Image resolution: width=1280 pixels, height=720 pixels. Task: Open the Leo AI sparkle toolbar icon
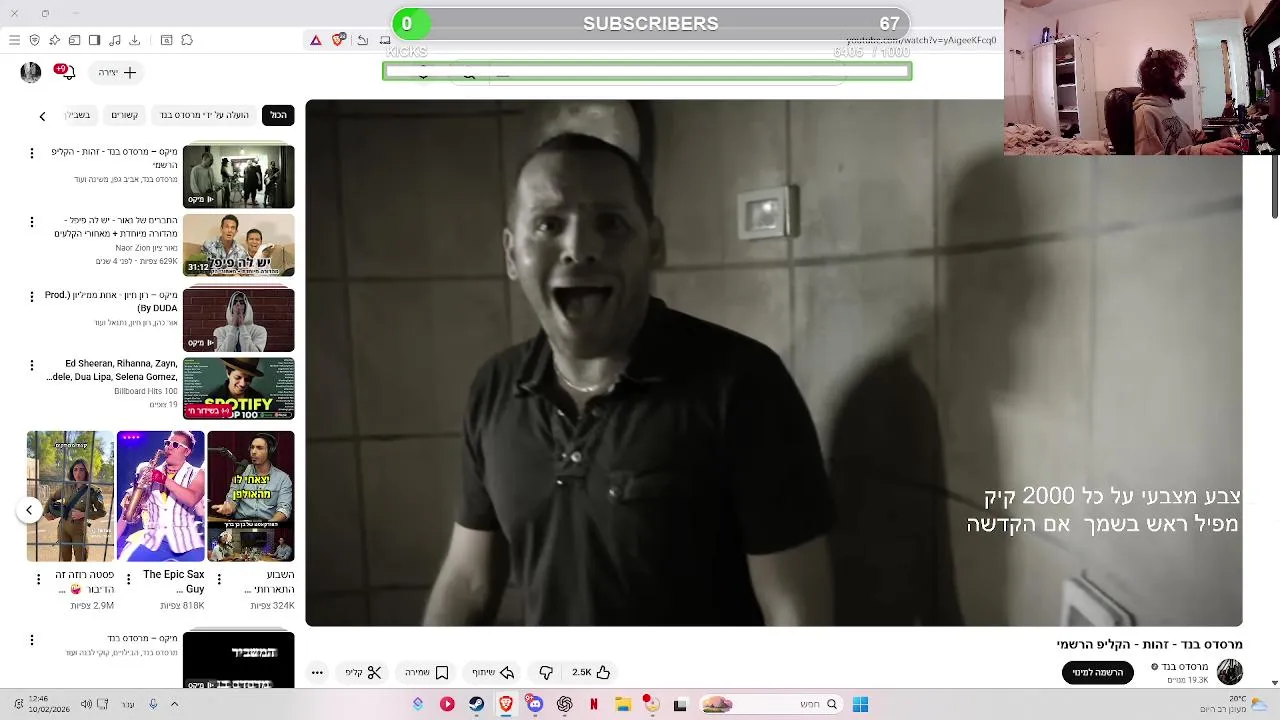(54, 40)
